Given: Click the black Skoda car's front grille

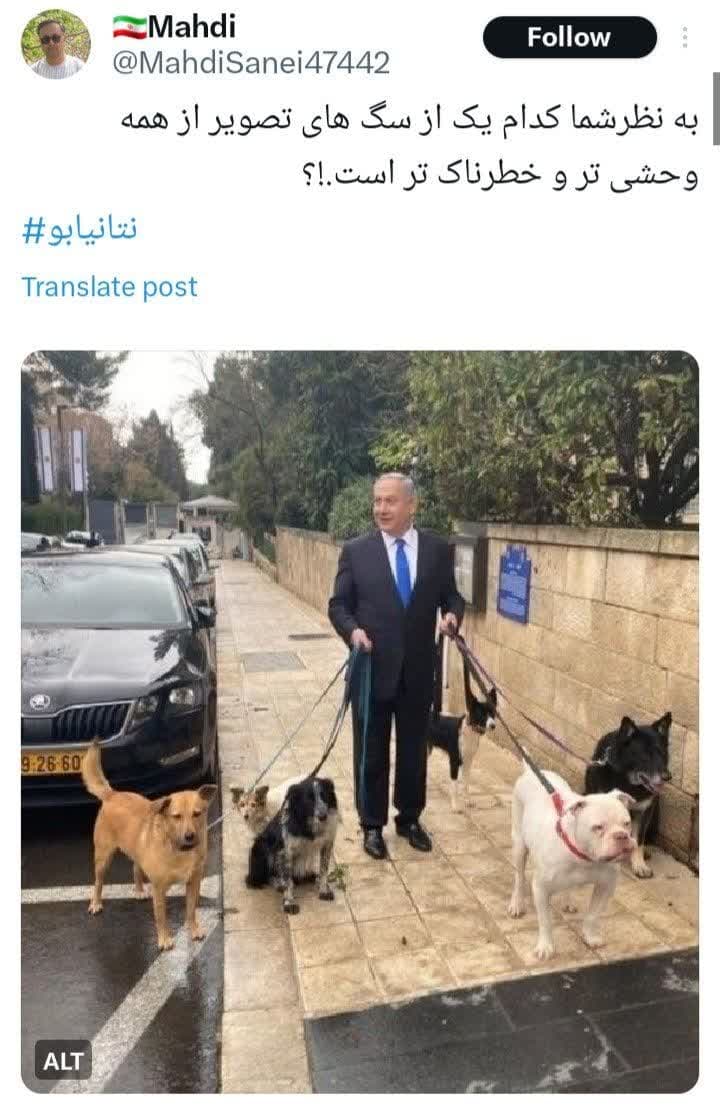Looking at the screenshot, I should click(x=90, y=723).
